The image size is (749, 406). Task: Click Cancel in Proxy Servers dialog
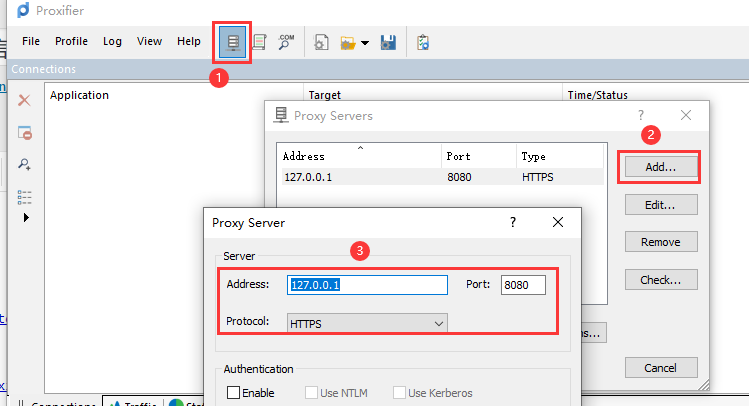661,368
